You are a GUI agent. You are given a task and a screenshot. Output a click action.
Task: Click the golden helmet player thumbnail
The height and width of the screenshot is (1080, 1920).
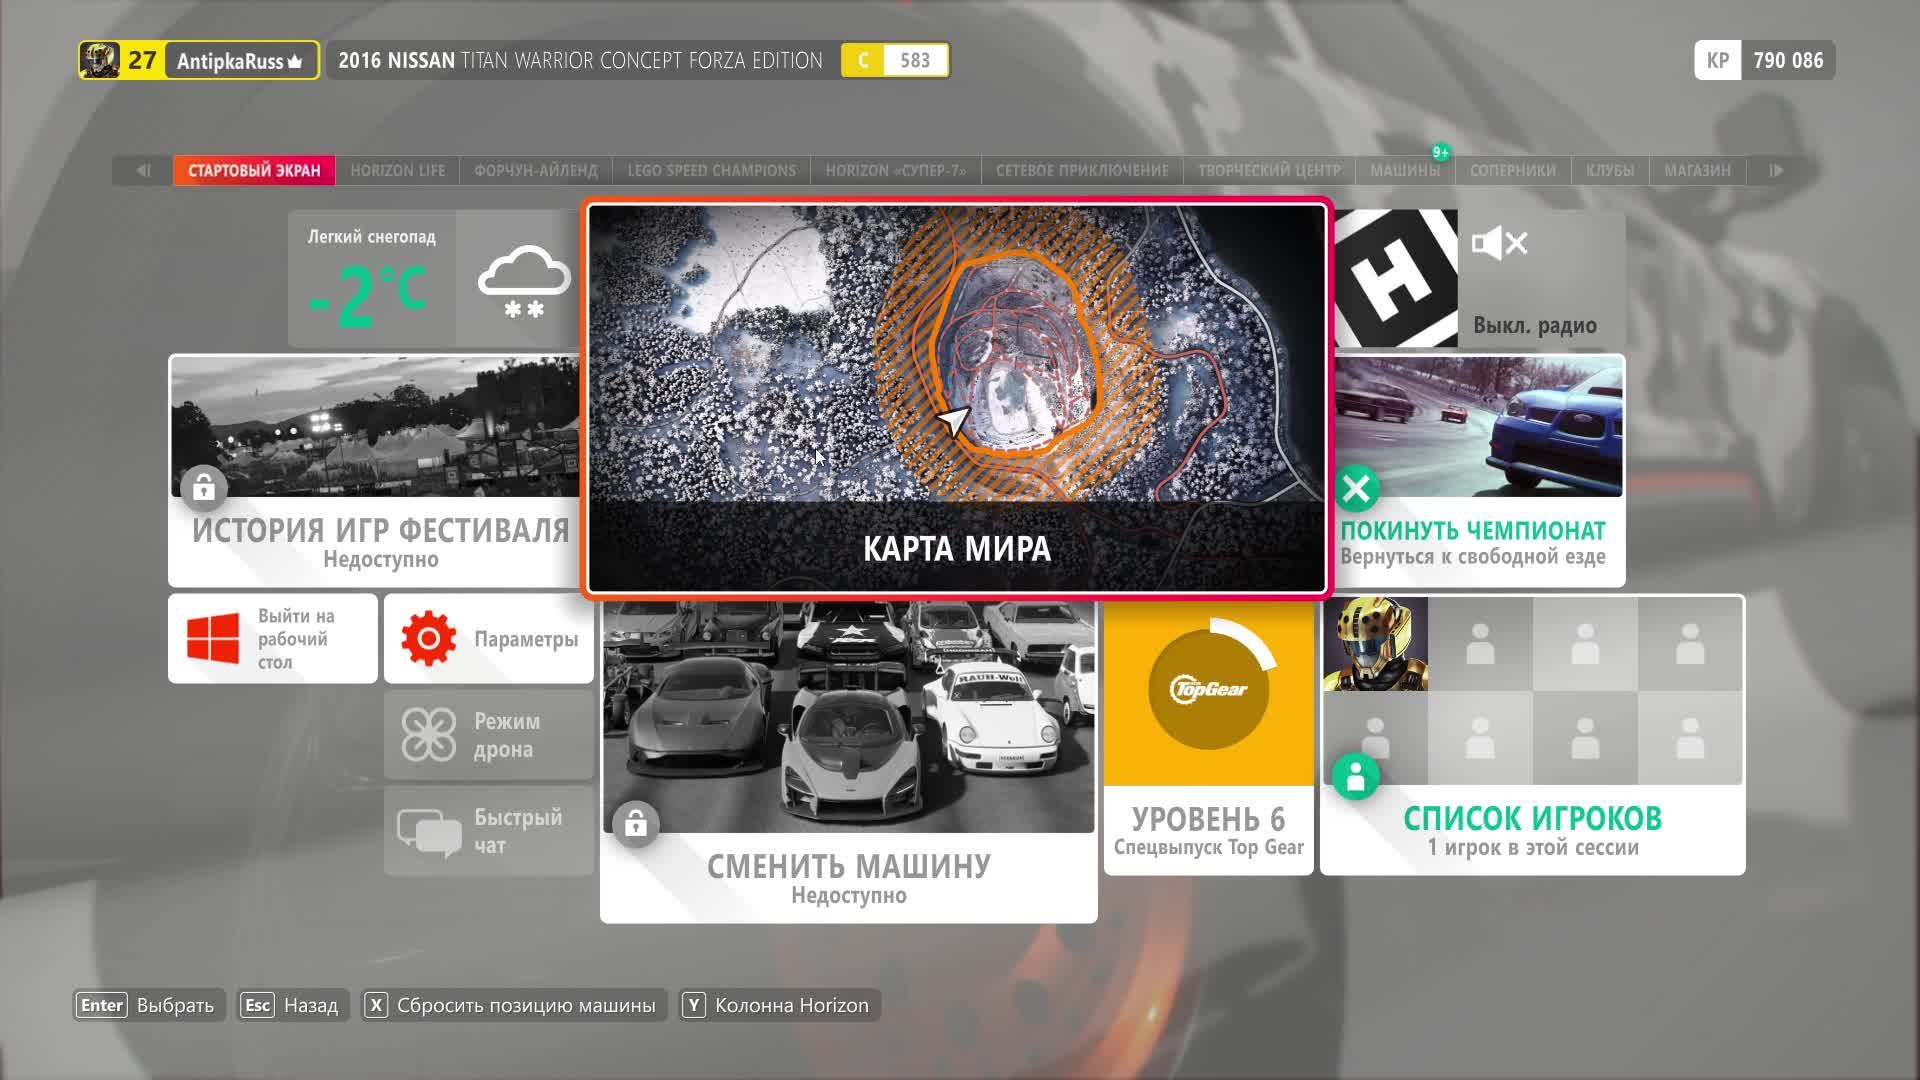pyautogui.click(x=1376, y=643)
